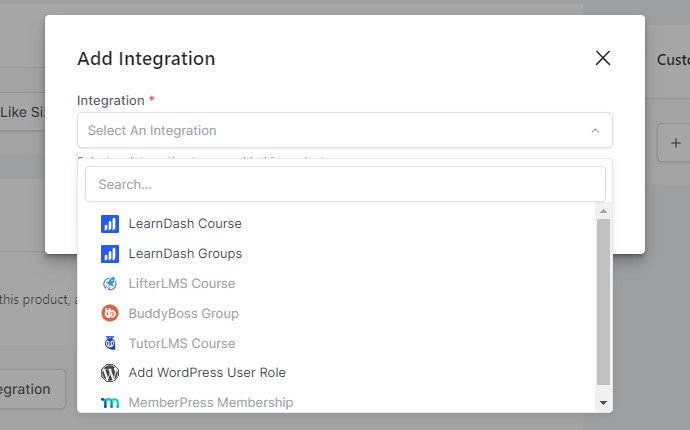Pick TutorLMS Course integration

338,343
